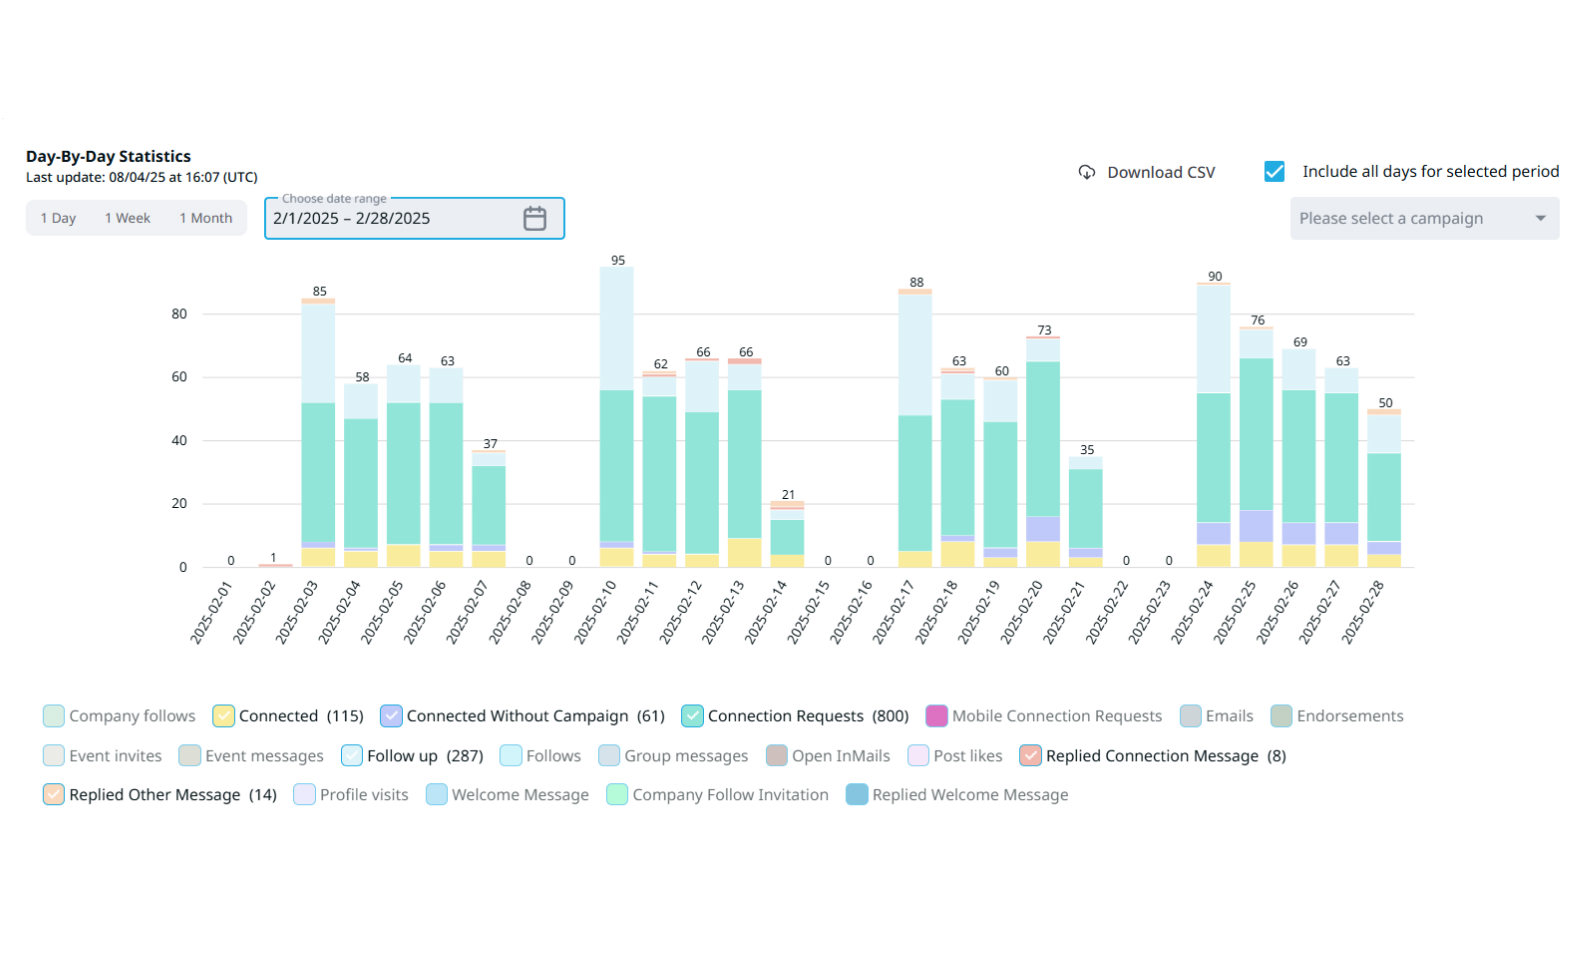
Task: Enable the Company follows legend item
Action: tap(54, 716)
